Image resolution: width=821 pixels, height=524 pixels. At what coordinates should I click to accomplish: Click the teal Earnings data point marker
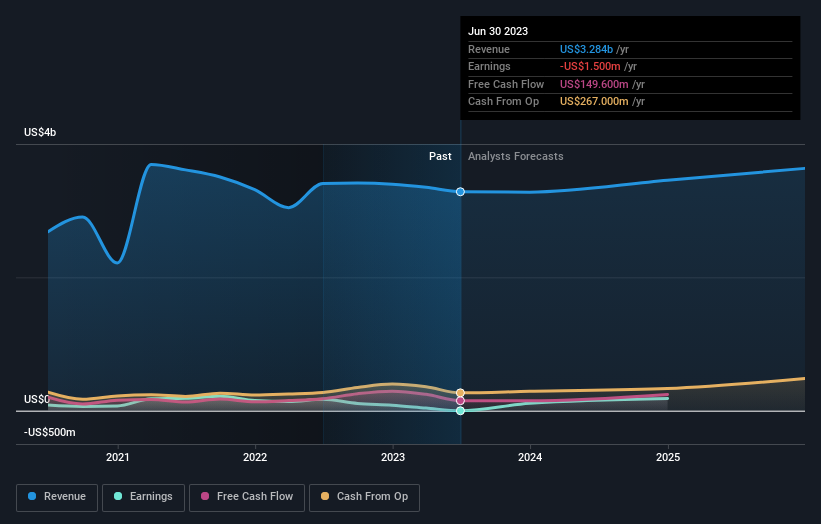click(460, 411)
